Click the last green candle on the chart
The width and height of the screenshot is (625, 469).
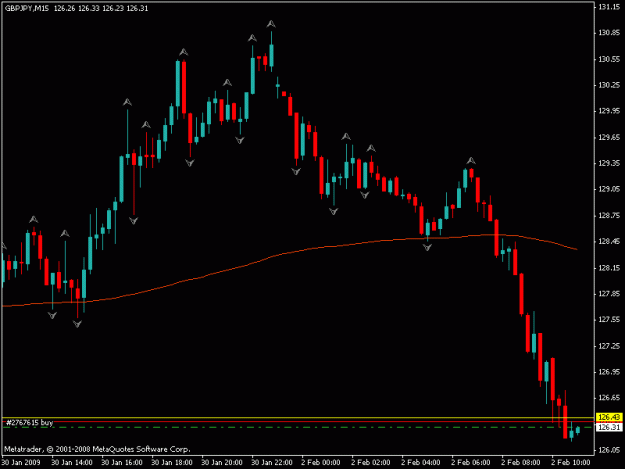coord(578,430)
